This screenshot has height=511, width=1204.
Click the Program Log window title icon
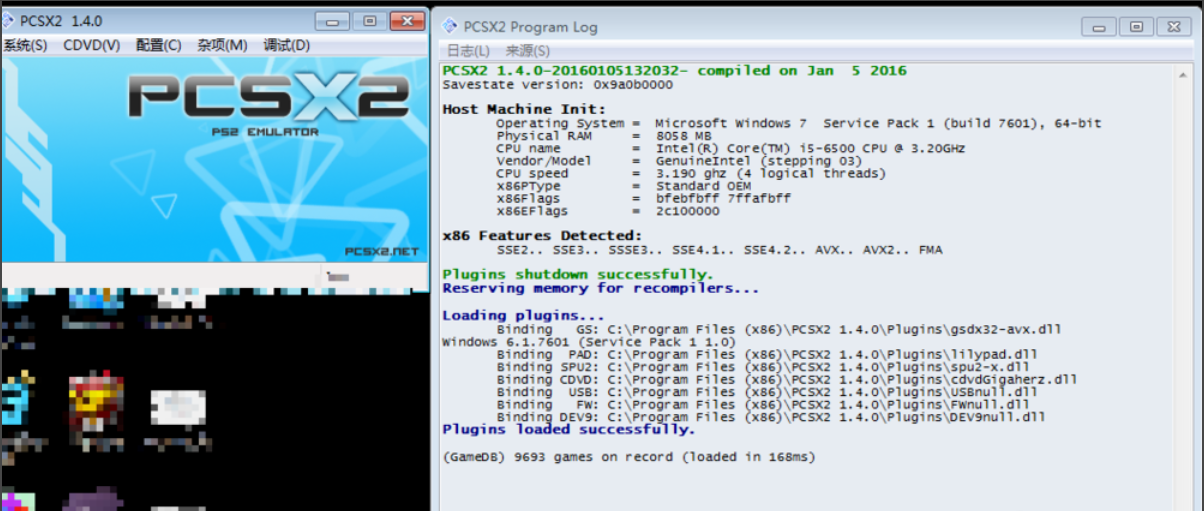click(x=450, y=26)
